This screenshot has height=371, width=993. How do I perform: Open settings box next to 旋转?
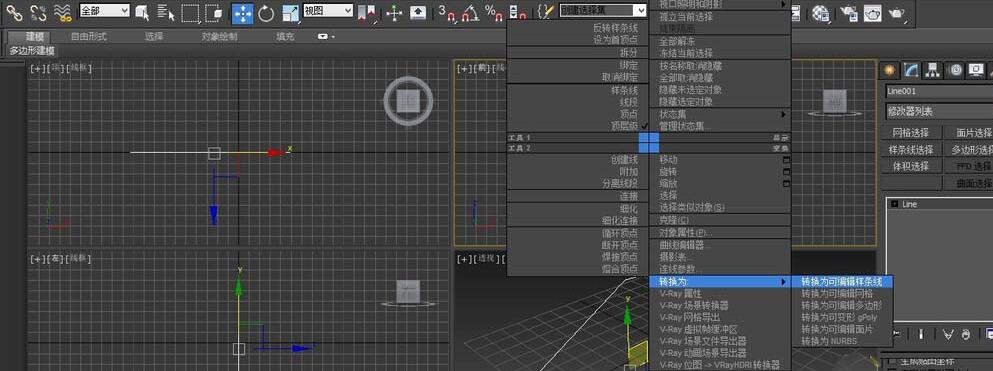pyautogui.click(x=786, y=172)
